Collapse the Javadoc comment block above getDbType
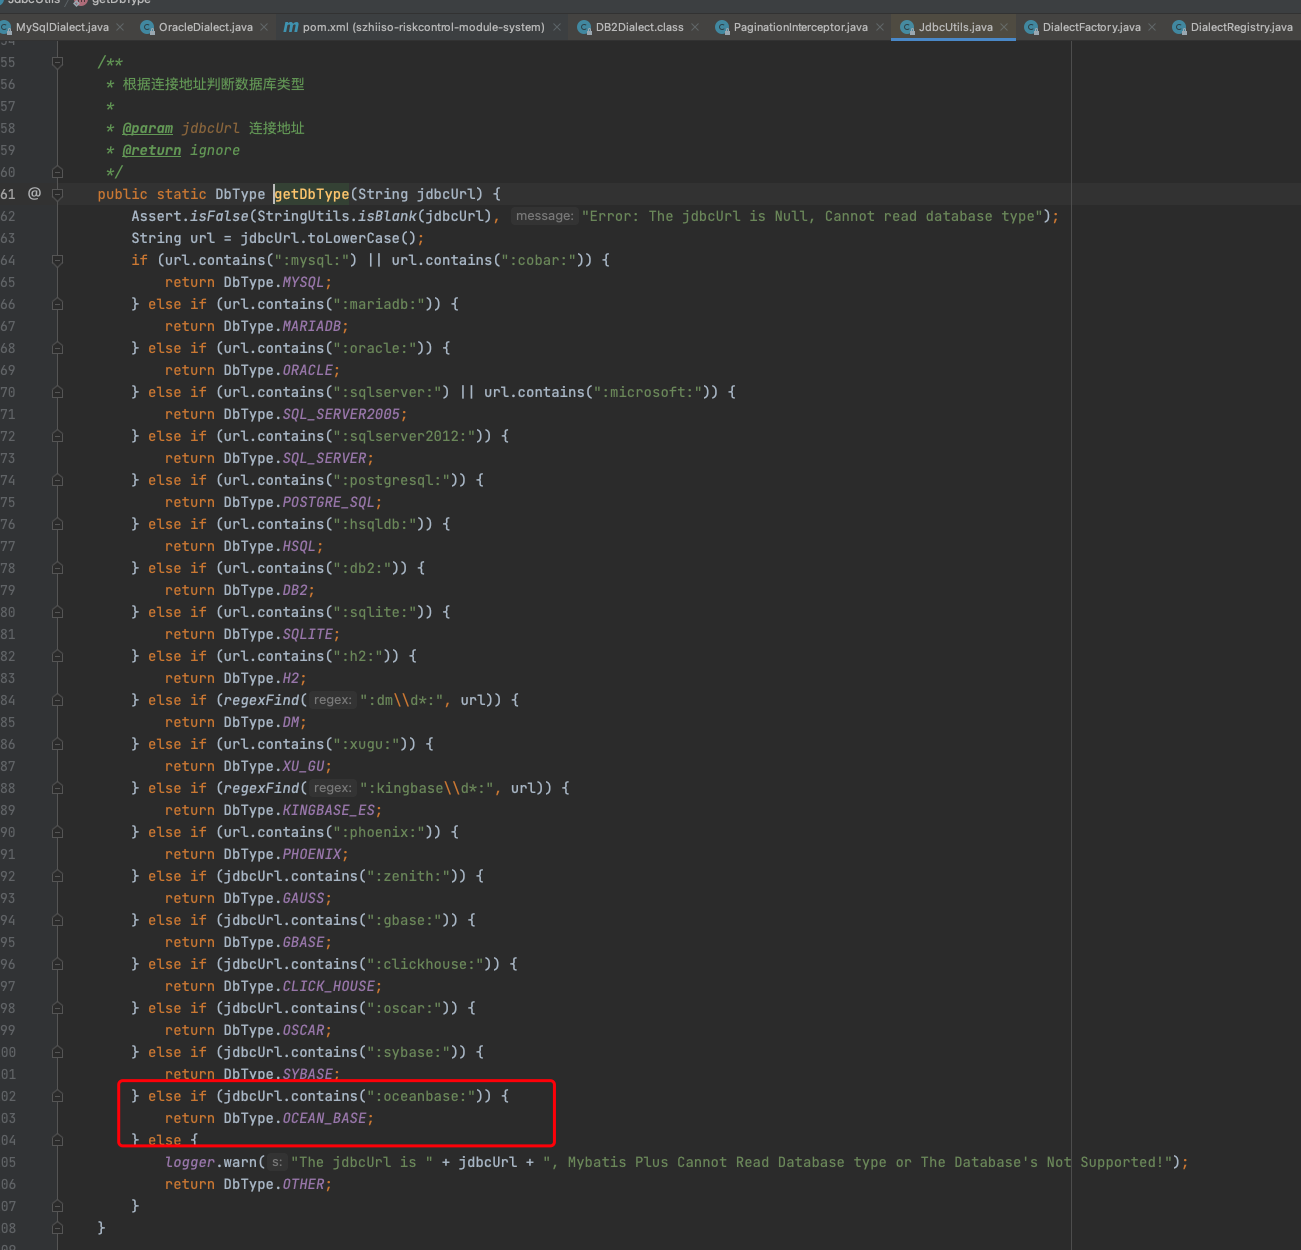 [57, 62]
